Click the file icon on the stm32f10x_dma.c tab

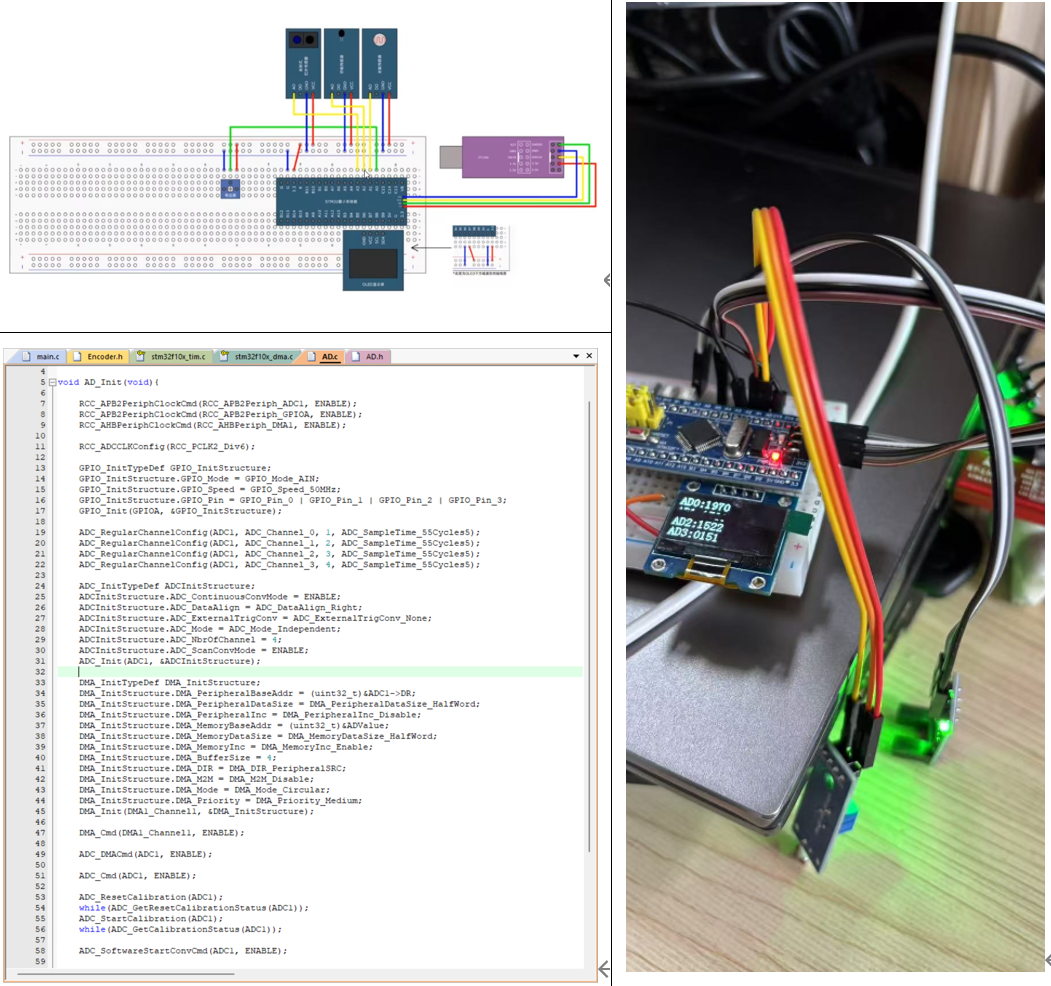coord(224,354)
